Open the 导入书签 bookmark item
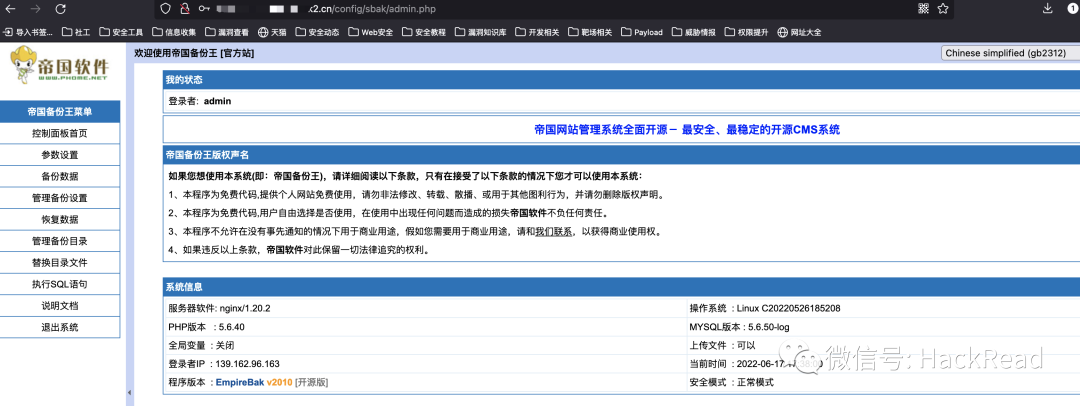1080x406 pixels. tap(28, 32)
